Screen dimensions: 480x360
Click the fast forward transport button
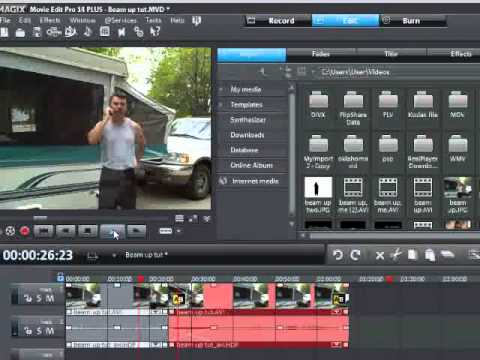[137, 231]
